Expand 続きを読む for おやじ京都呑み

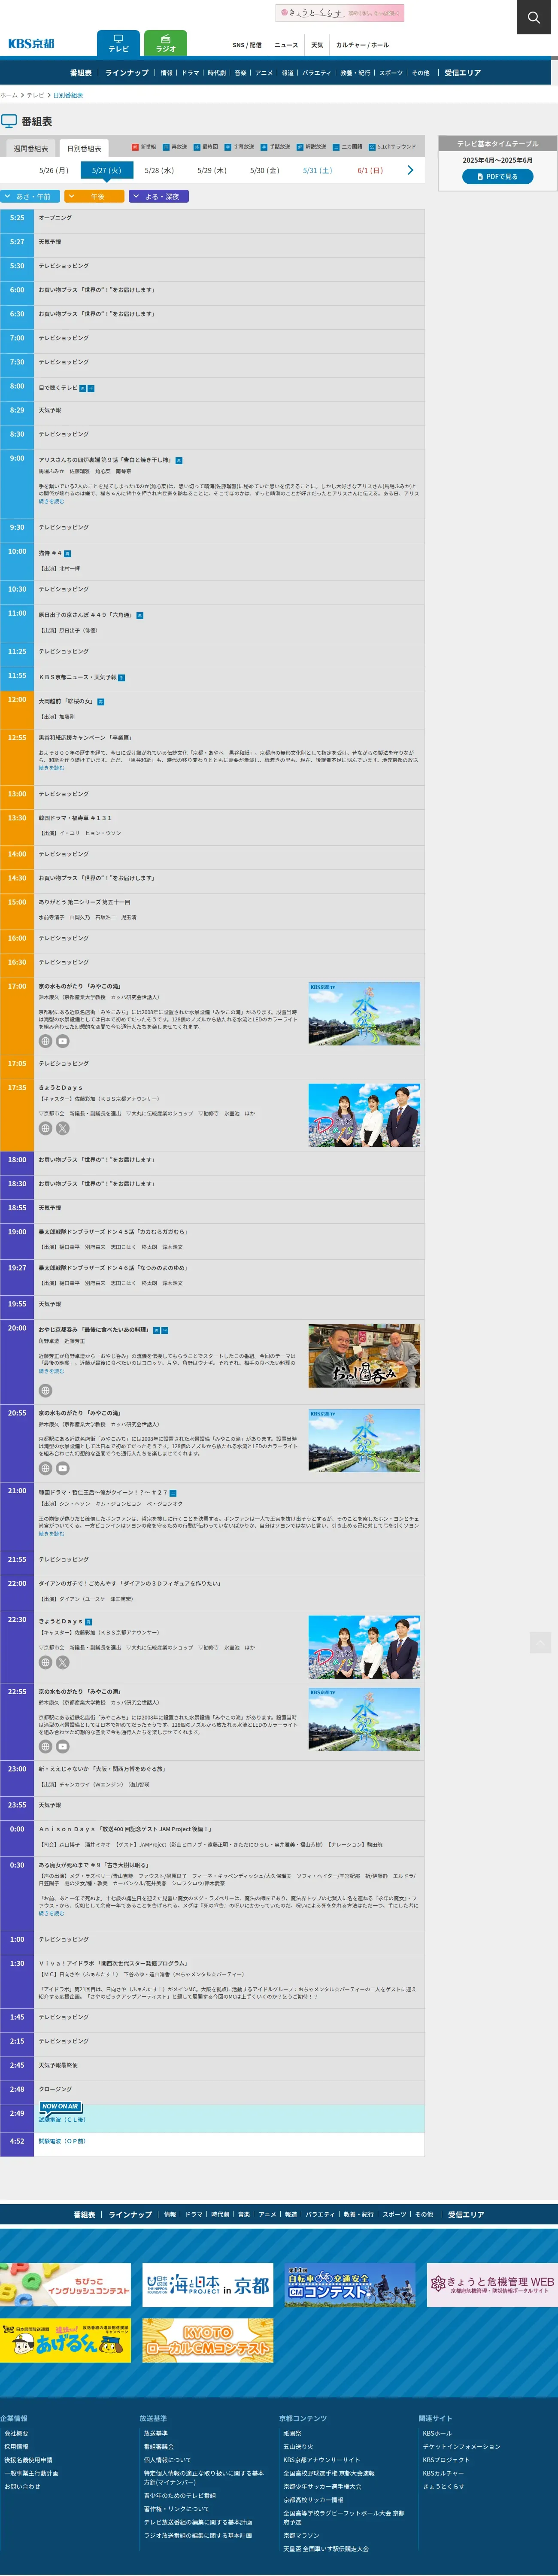51,1370
